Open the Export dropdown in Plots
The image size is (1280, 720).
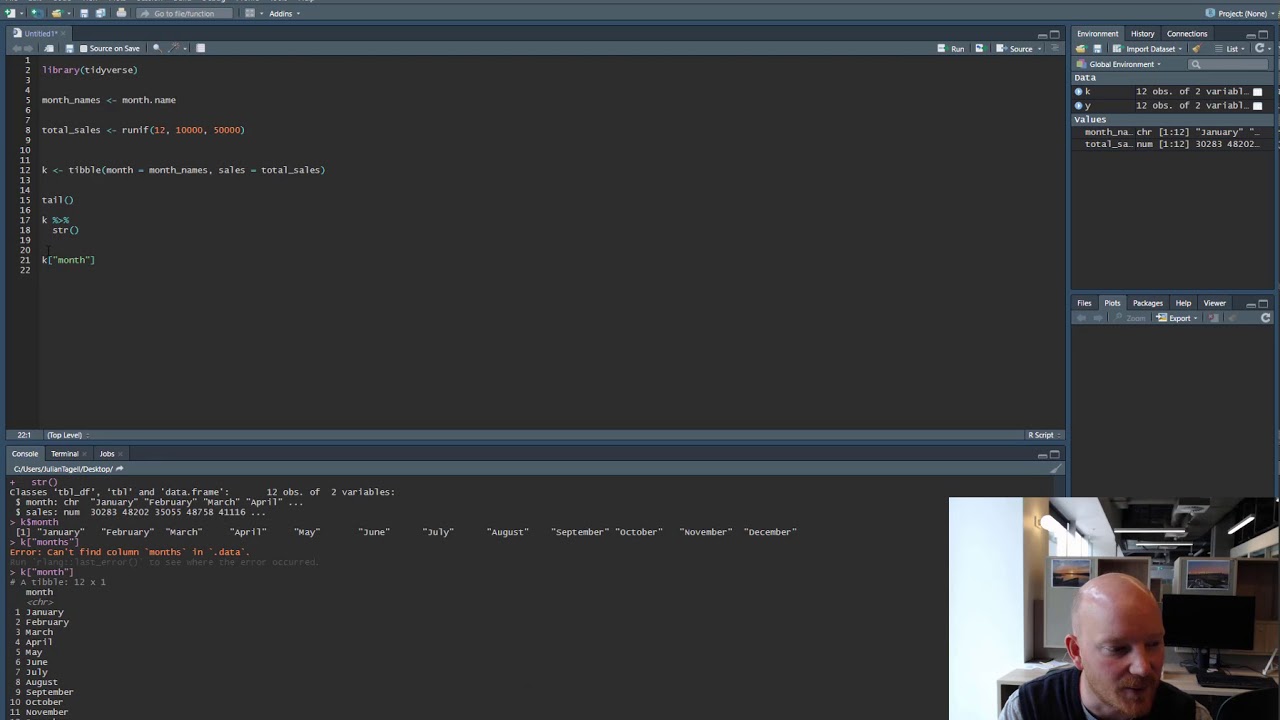[1177, 318]
